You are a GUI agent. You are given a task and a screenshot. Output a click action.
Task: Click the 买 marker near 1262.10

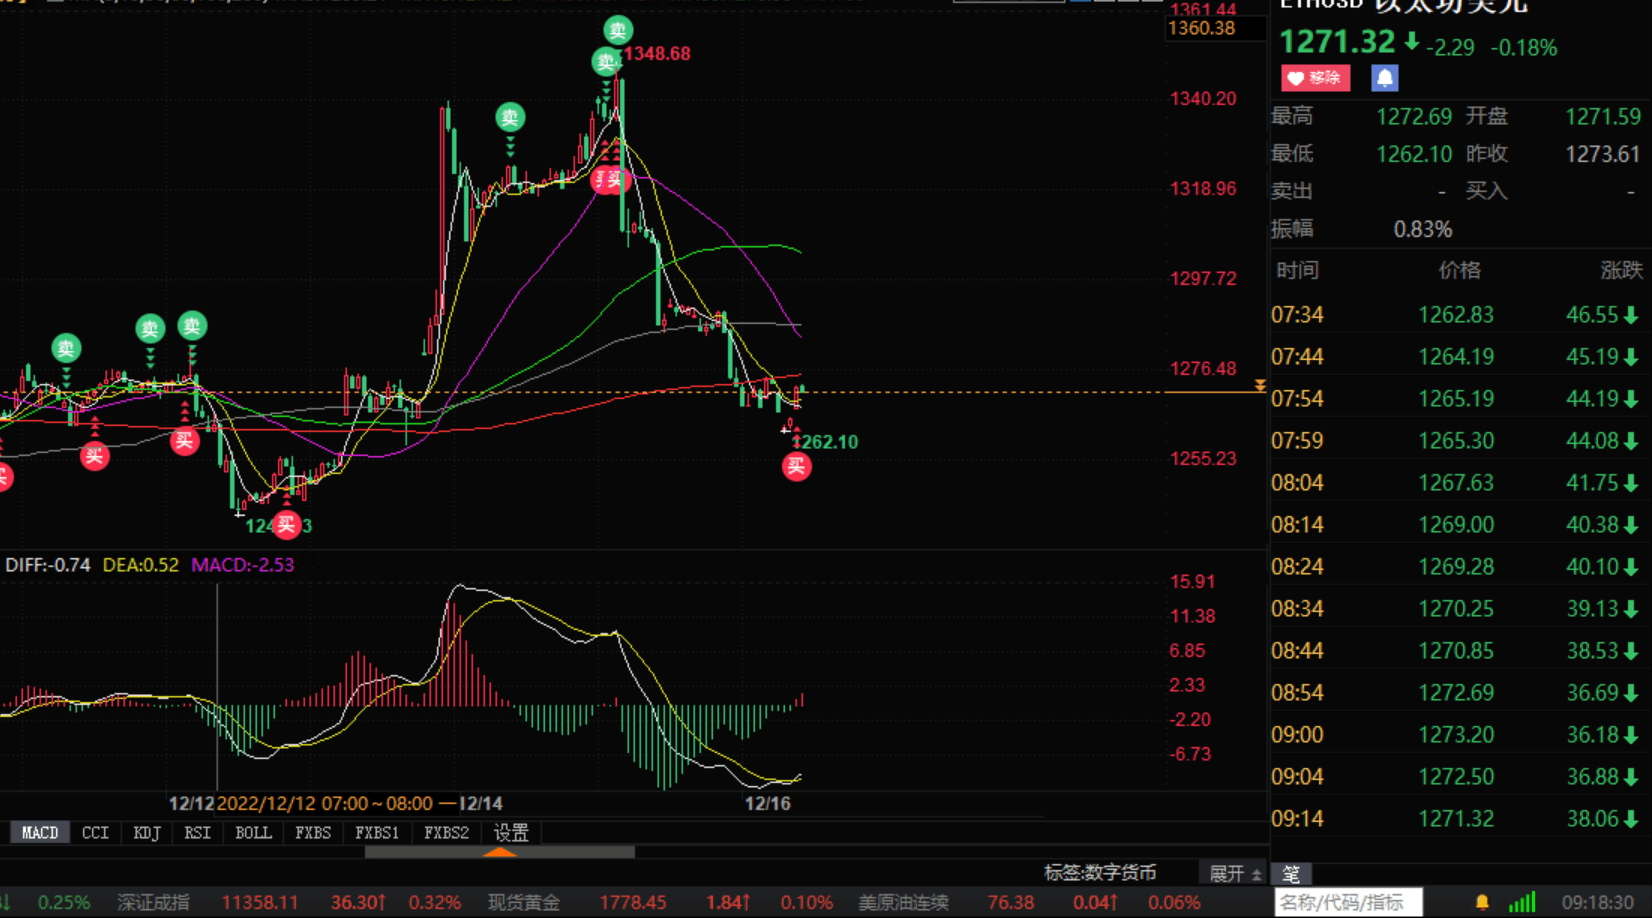pos(796,466)
